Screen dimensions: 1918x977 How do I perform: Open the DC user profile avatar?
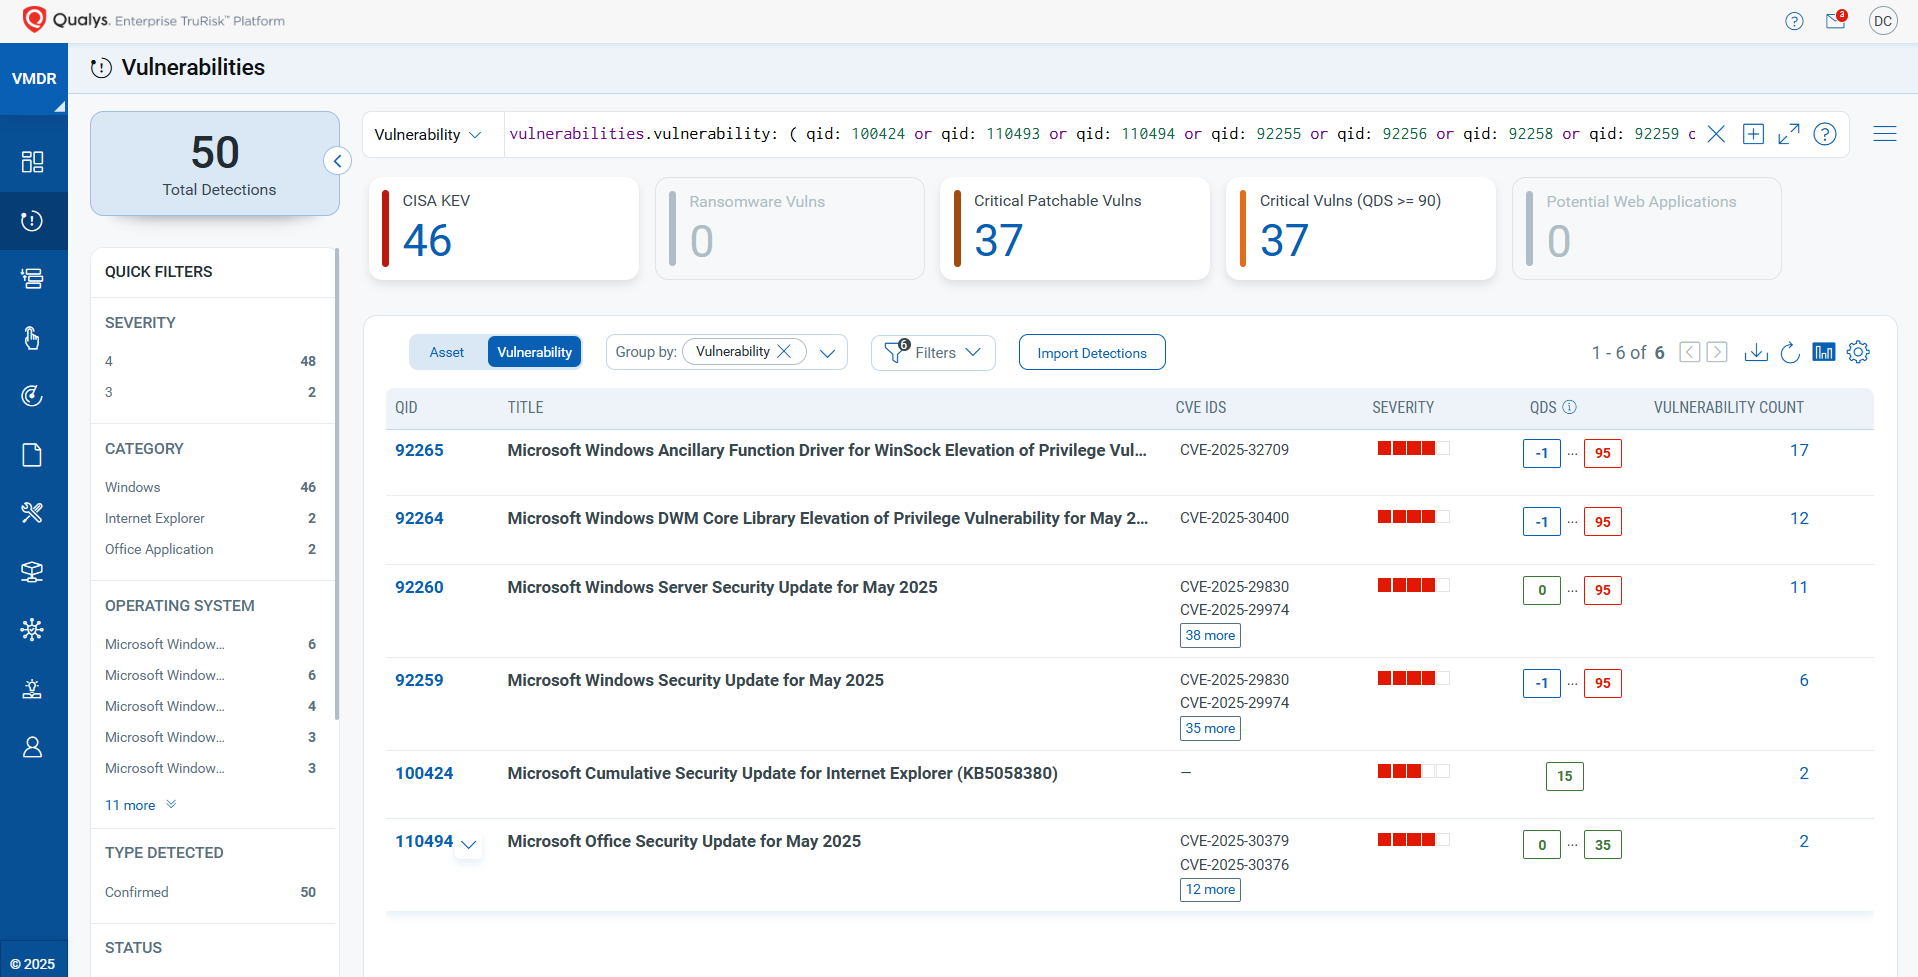click(x=1883, y=21)
